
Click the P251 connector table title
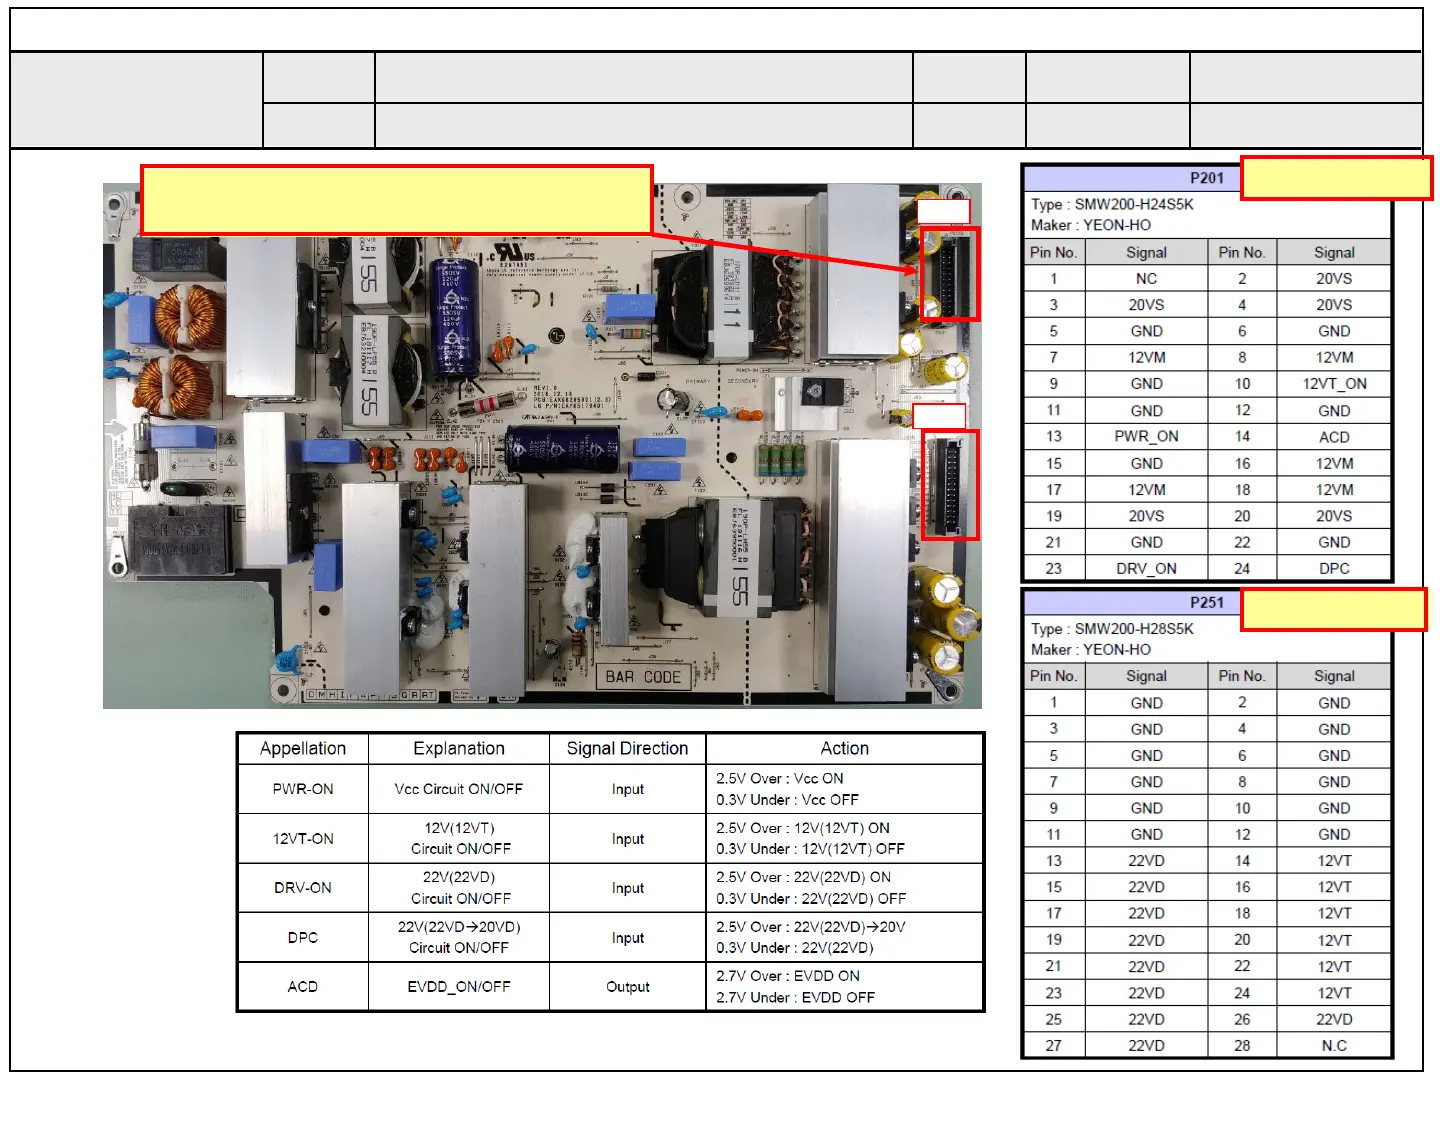(1206, 602)
